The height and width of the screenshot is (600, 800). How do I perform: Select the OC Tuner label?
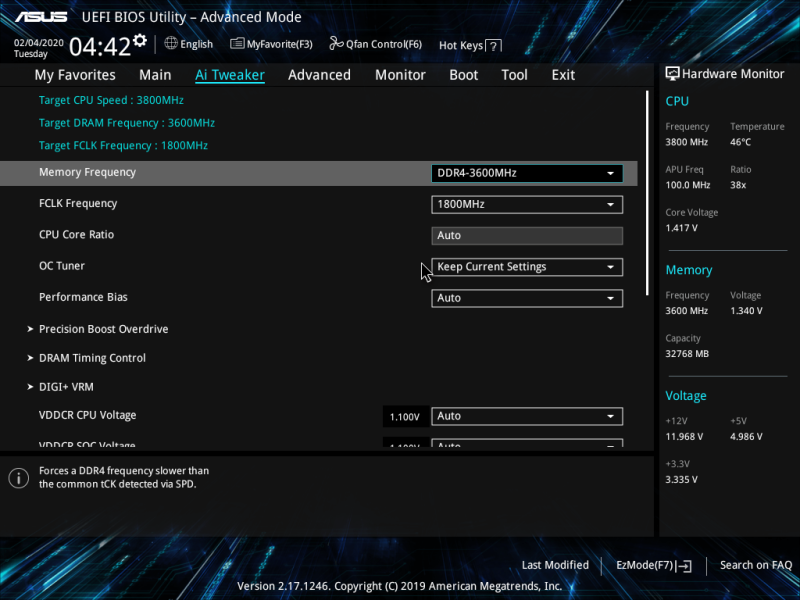(62, 266)
